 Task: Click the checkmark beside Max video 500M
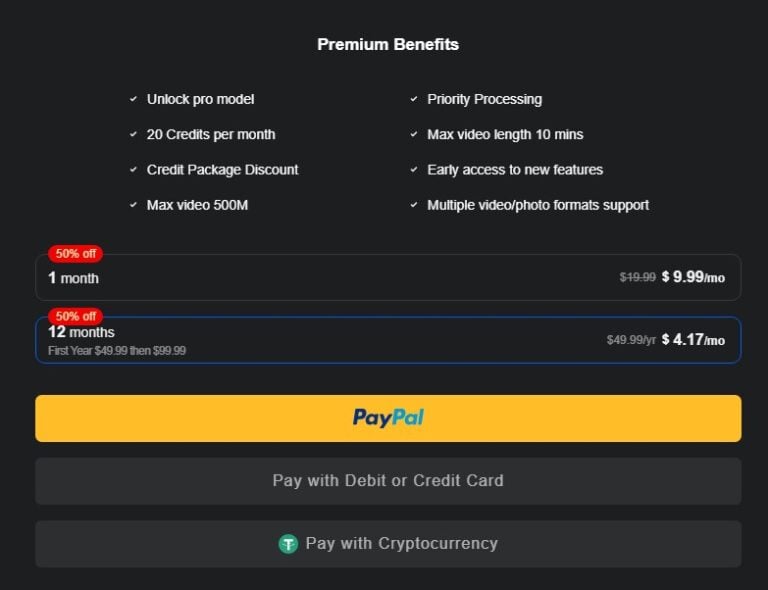click(x=133, y=205)
